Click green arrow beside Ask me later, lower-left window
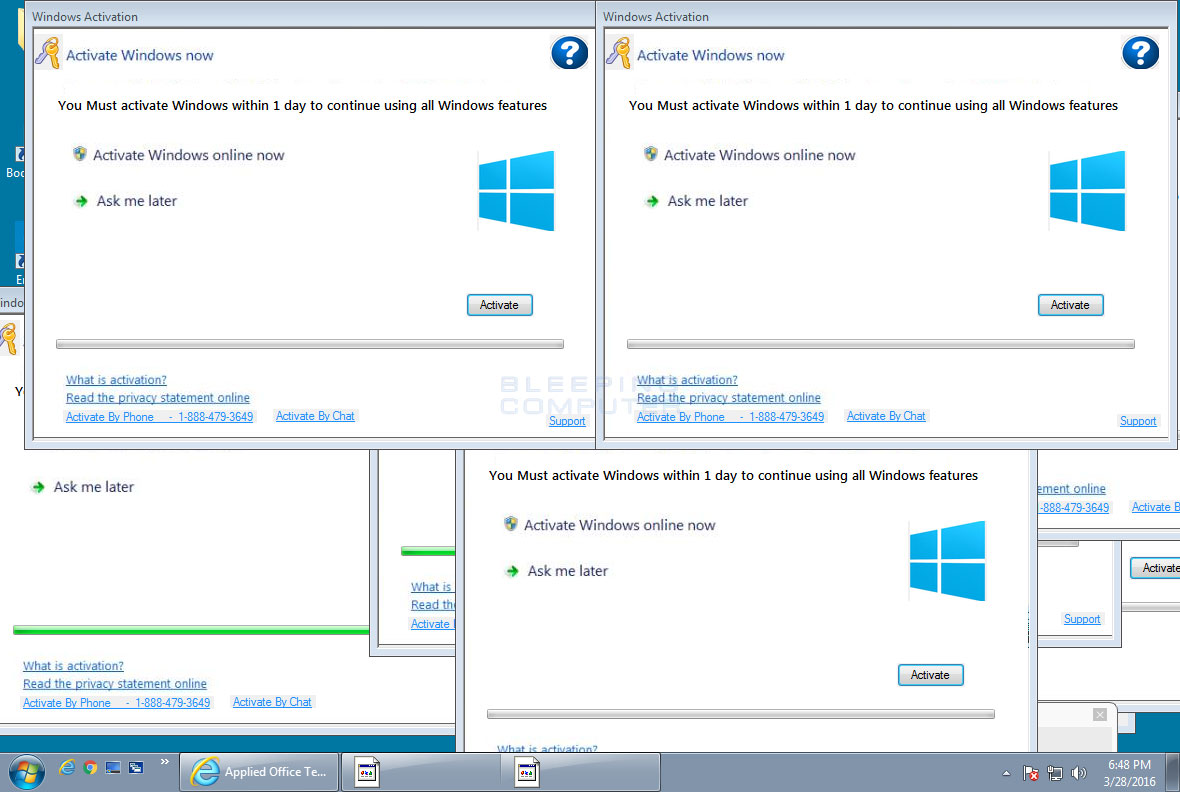Screen dimensions: 1180x792 [38, 487]
